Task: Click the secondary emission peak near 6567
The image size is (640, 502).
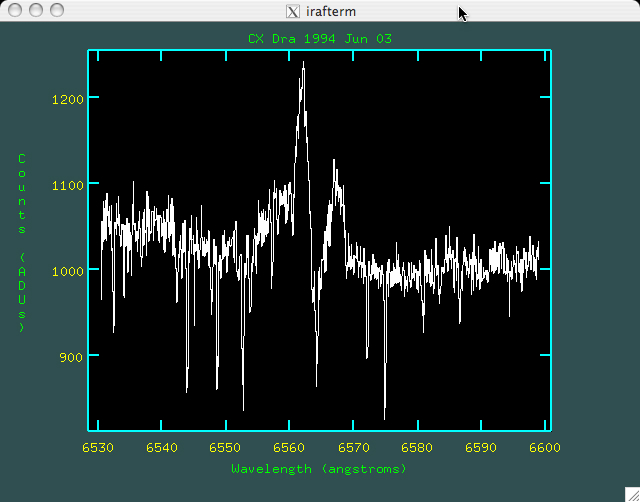Action: 334,163
